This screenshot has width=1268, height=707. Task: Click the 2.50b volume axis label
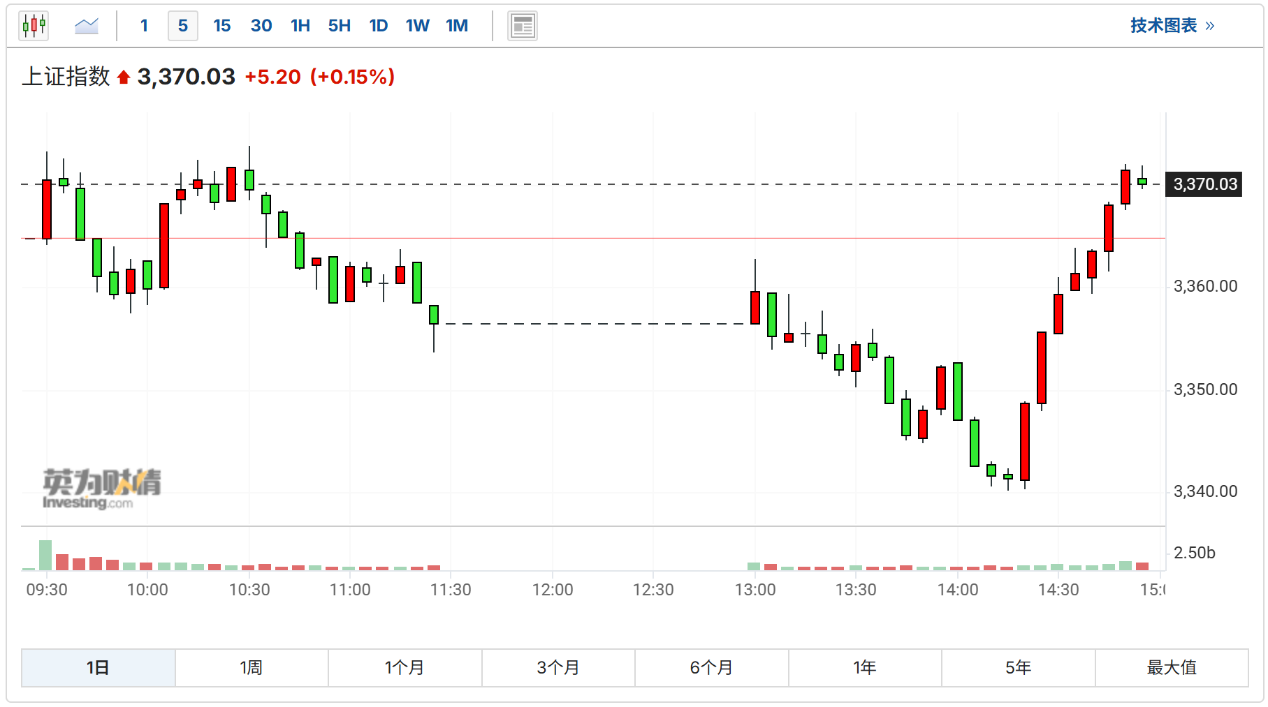coord(1194,553)
